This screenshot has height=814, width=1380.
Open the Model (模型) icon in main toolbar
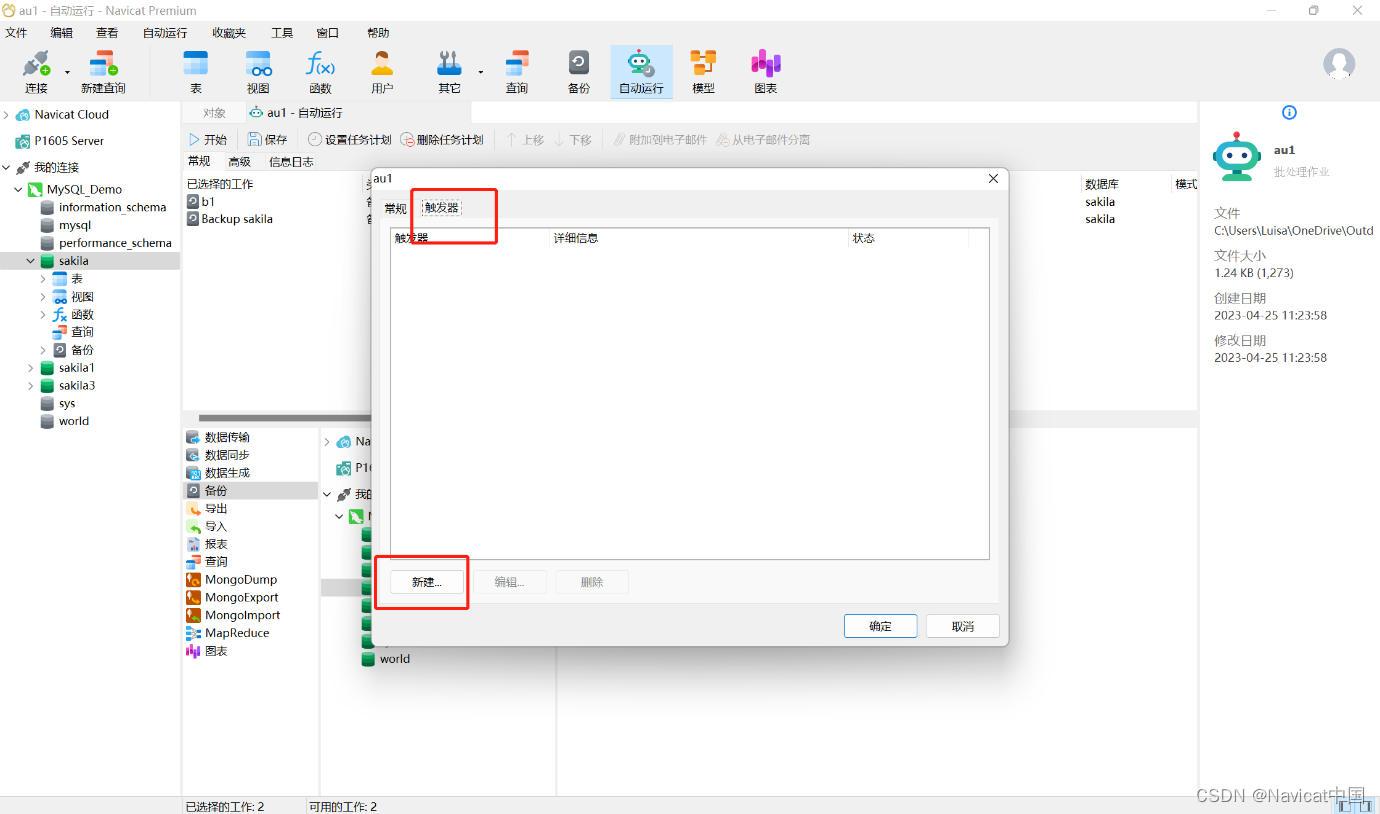(x=704, y=64)
